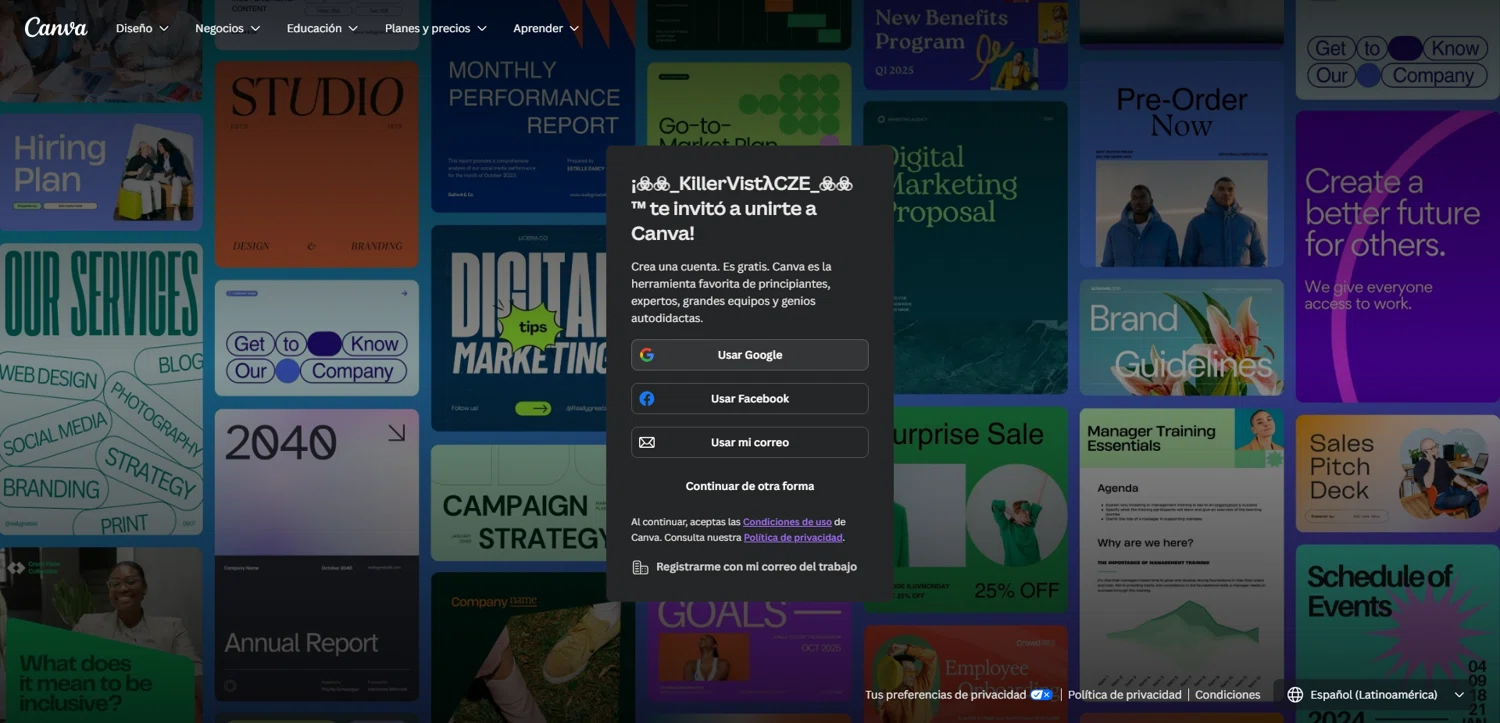1500x723 pixels.
Task: Select the New Benefits Program thumbnail
Action: 966,45
